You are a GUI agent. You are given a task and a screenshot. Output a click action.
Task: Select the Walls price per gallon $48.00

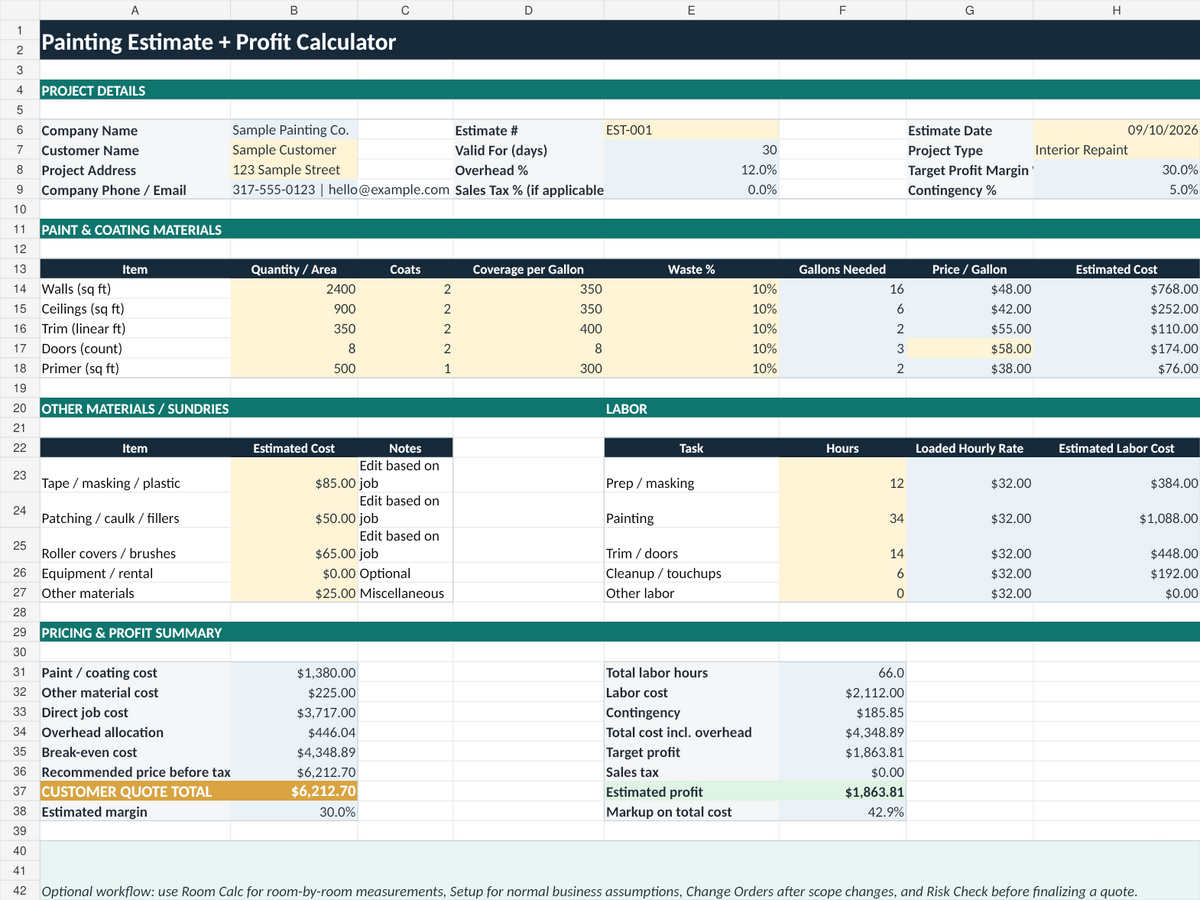click(969, 289)
